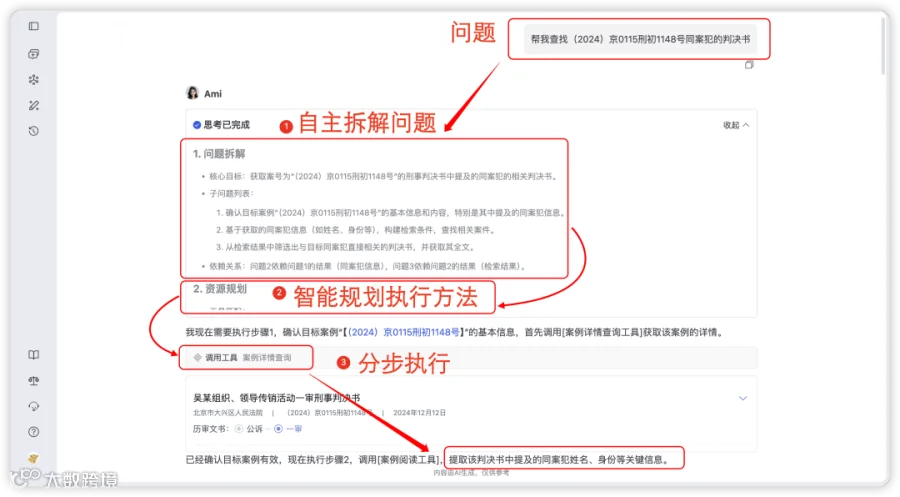The image size is (900, 497).
Task: Click the 核心目标 bullet line
Action: coord(383,176)
